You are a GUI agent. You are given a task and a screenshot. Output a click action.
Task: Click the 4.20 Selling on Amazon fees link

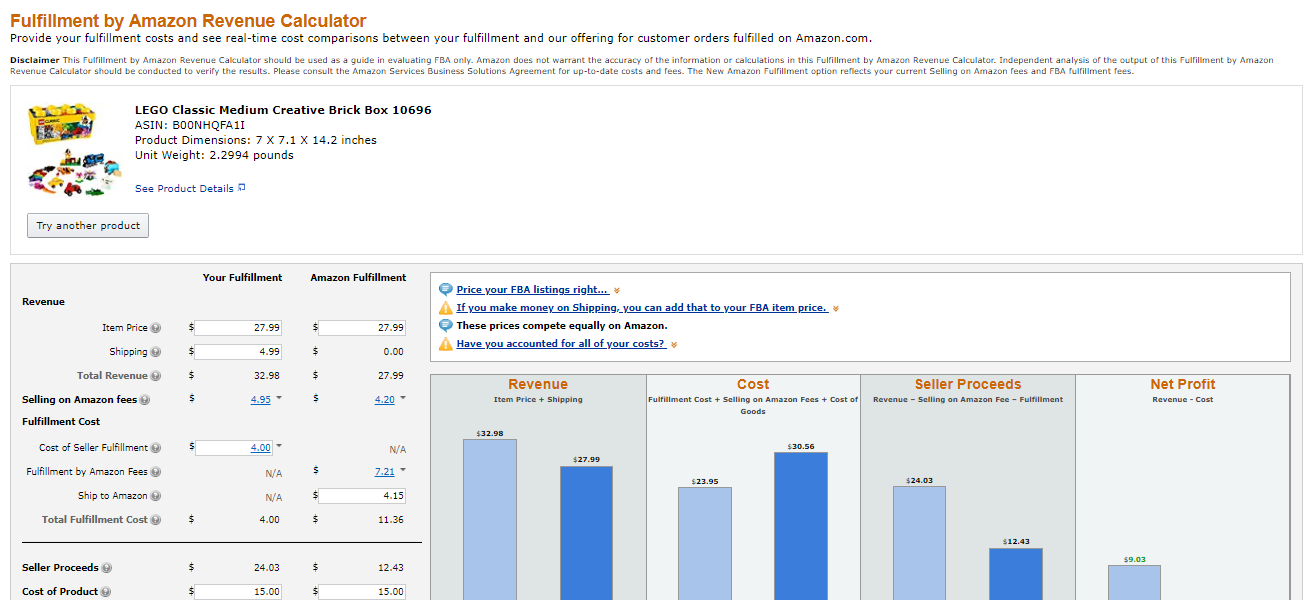pos(384,400)
